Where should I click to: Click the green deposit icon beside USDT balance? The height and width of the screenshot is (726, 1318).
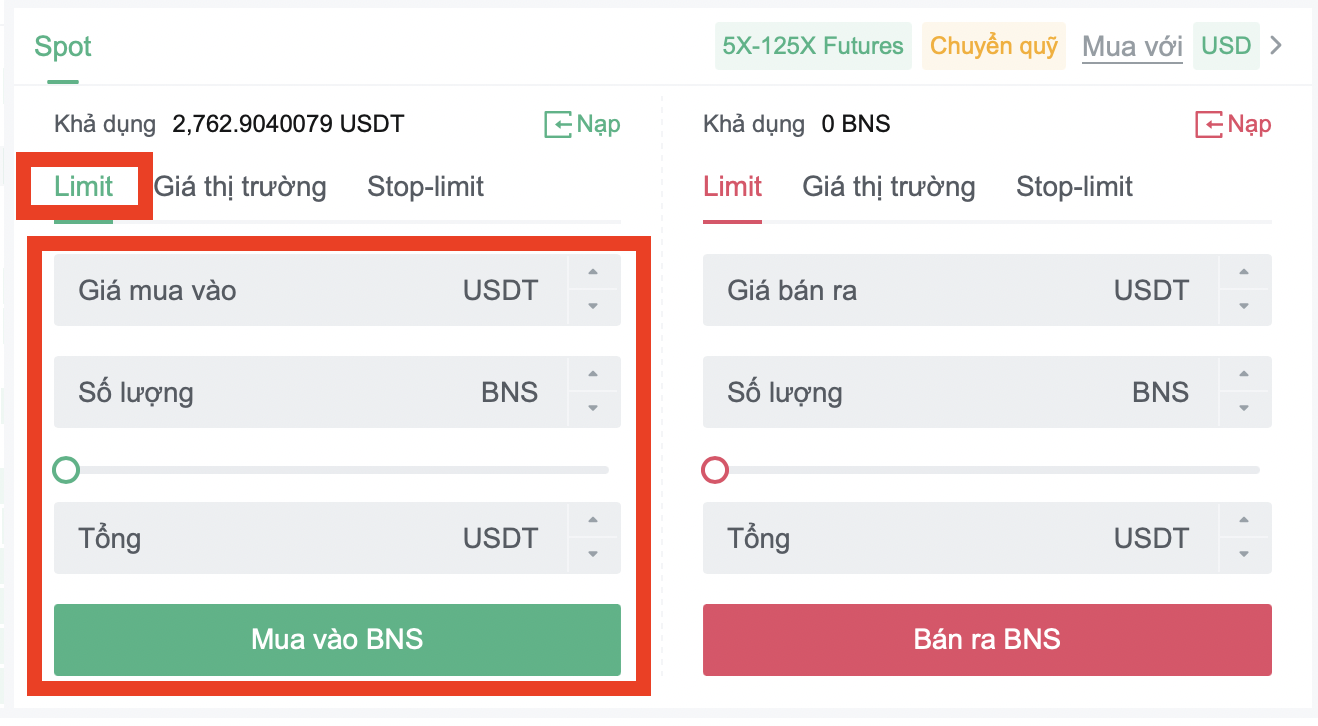point(557,124)
